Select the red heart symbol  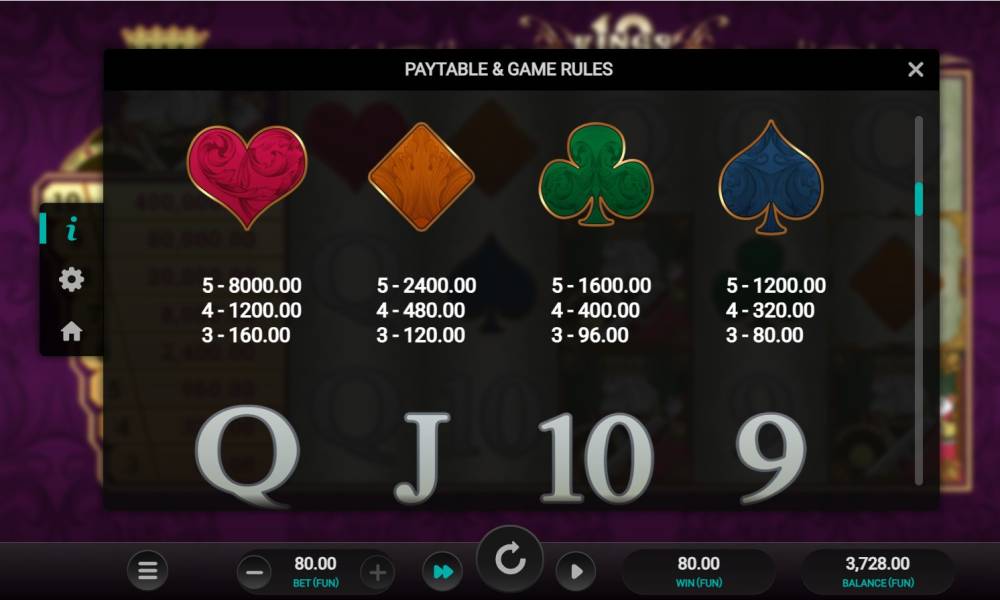click(x=247, y=177)
